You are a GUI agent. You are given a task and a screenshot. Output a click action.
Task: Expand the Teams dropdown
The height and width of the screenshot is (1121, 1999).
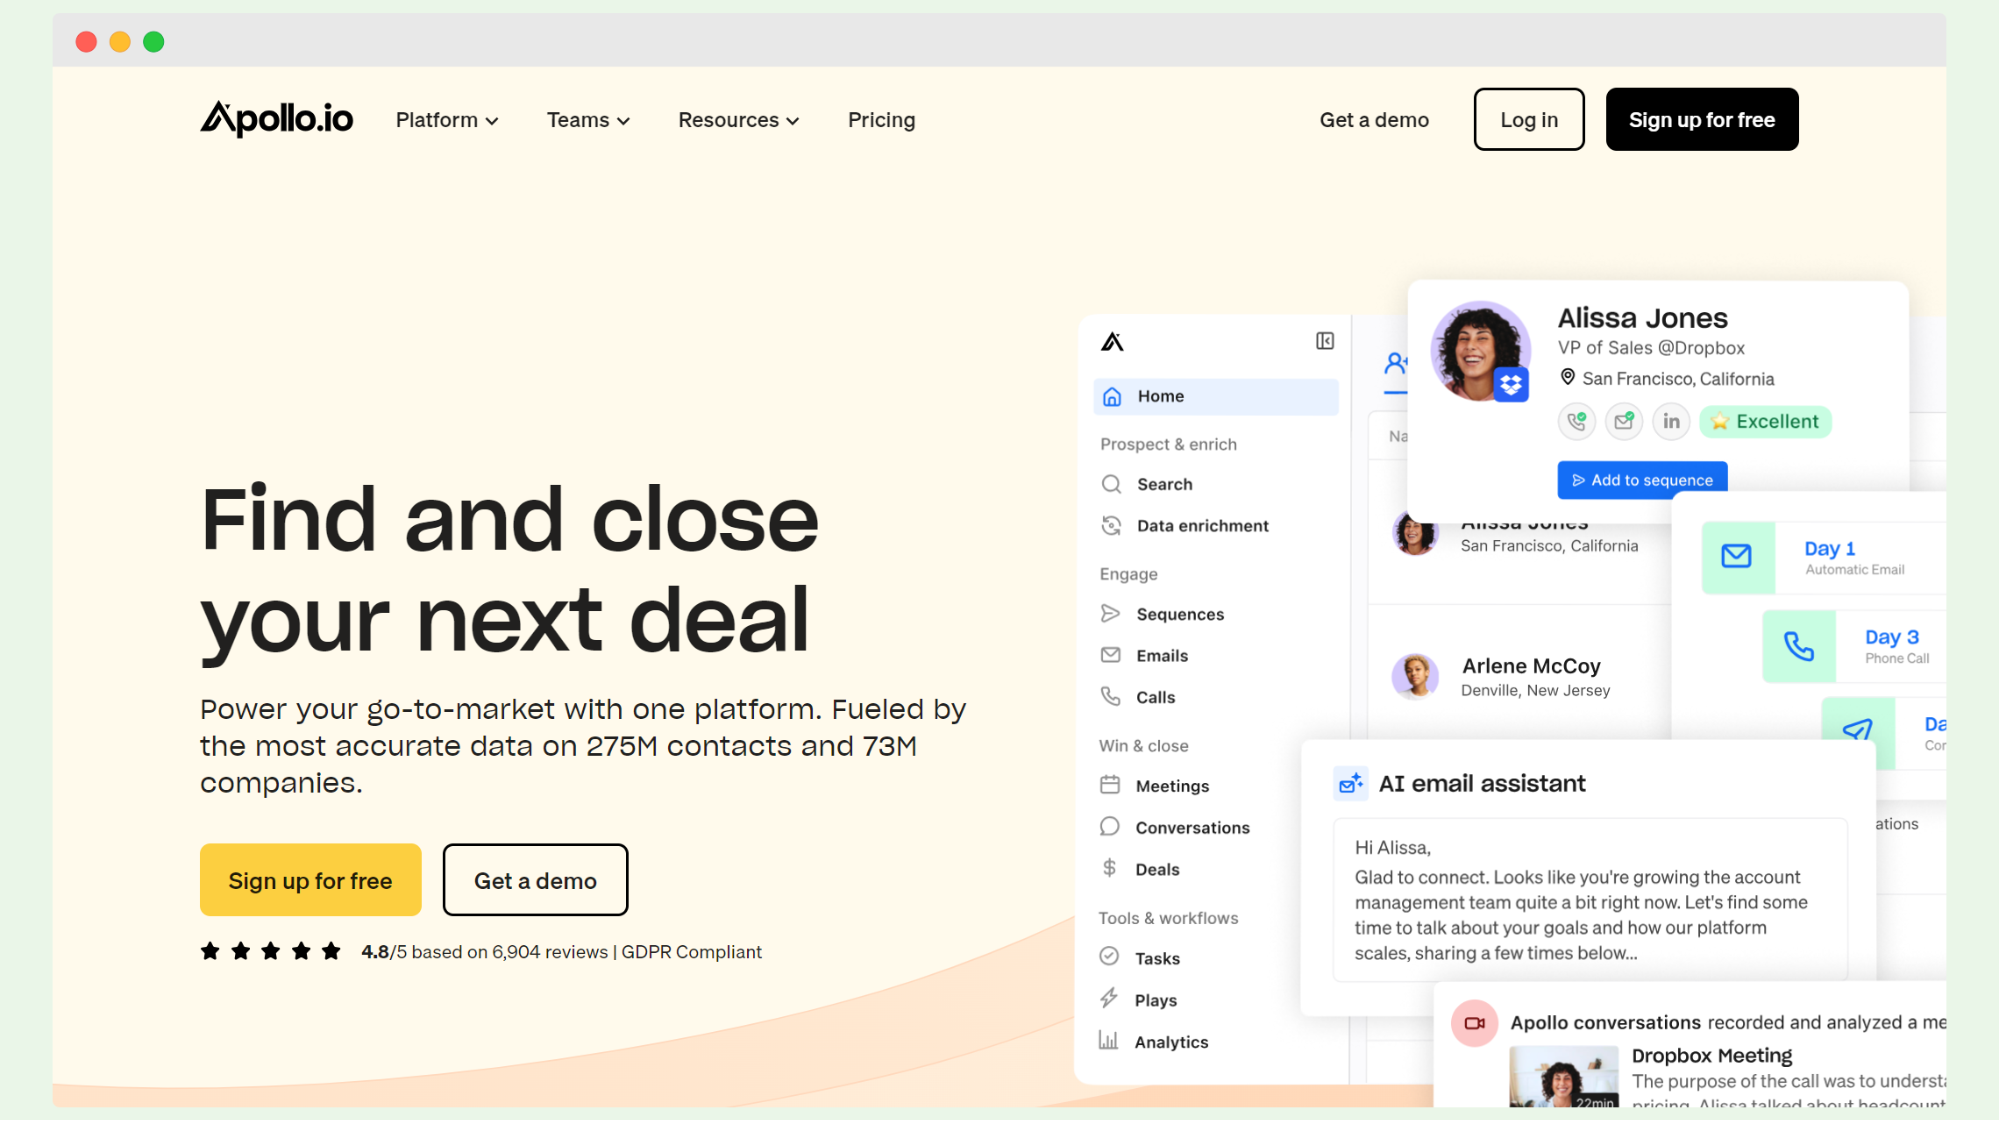pos(587,119)
